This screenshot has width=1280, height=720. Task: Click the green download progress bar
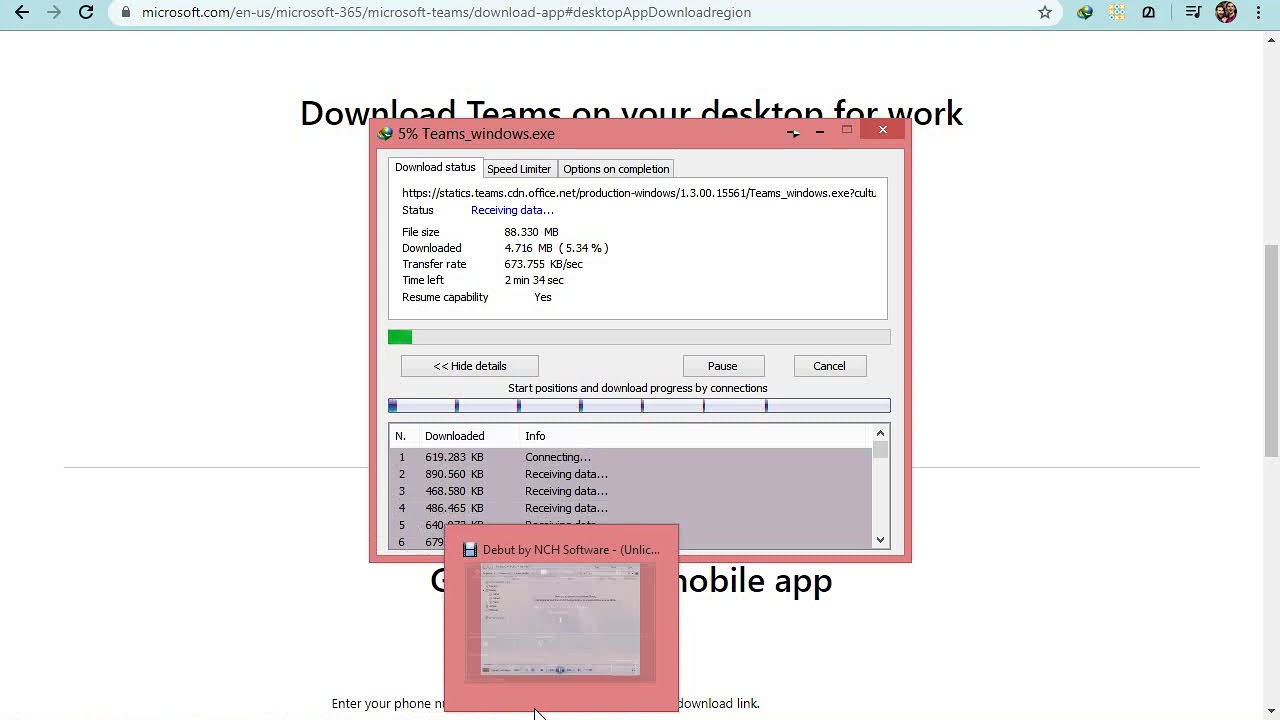639,337
